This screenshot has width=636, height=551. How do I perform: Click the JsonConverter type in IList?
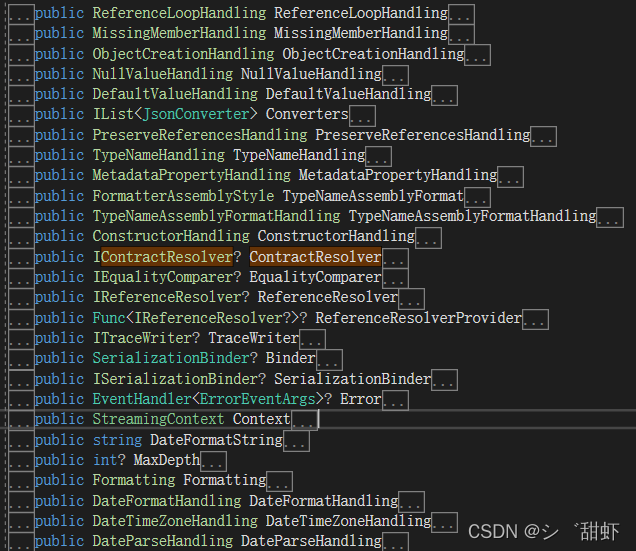coord(196,114)
